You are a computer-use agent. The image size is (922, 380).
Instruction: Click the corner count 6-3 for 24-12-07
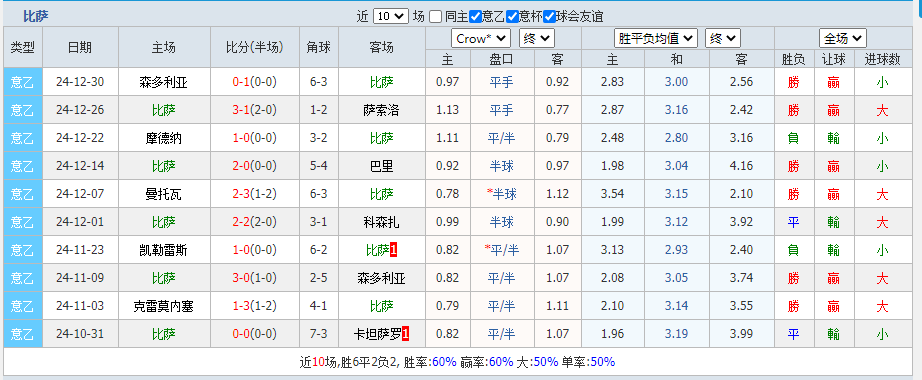point(319,194)
